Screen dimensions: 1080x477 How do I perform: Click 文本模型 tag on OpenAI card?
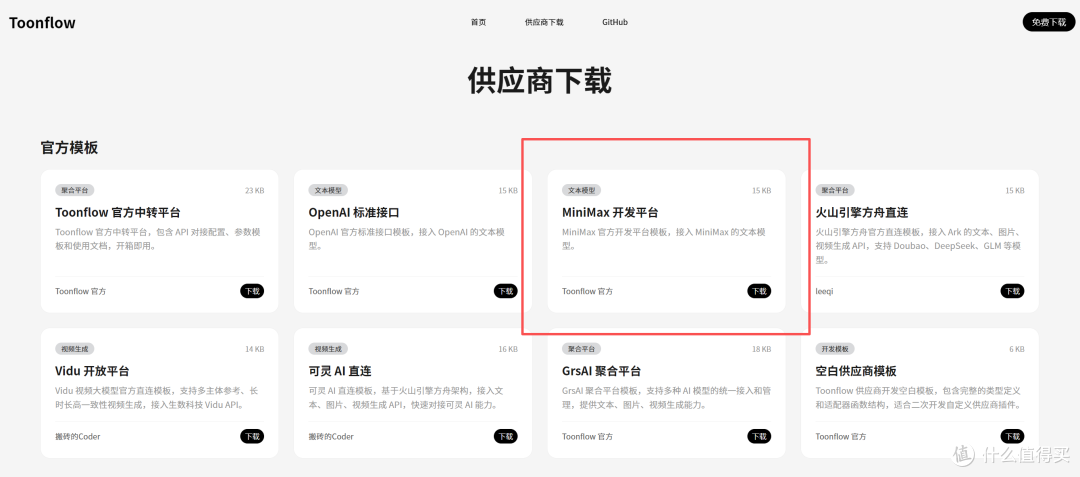point(328,190)
